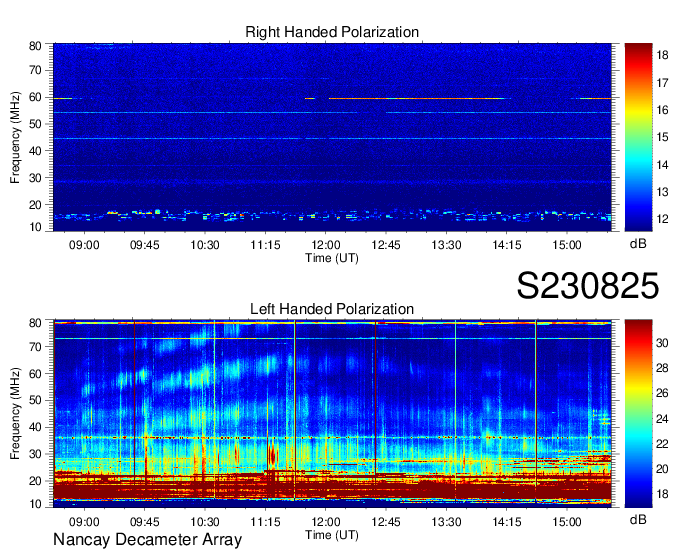Click the 10 MHz tick of Right Handed plot
This screenshot has height=552, width=680.
[x=35, y=227]
